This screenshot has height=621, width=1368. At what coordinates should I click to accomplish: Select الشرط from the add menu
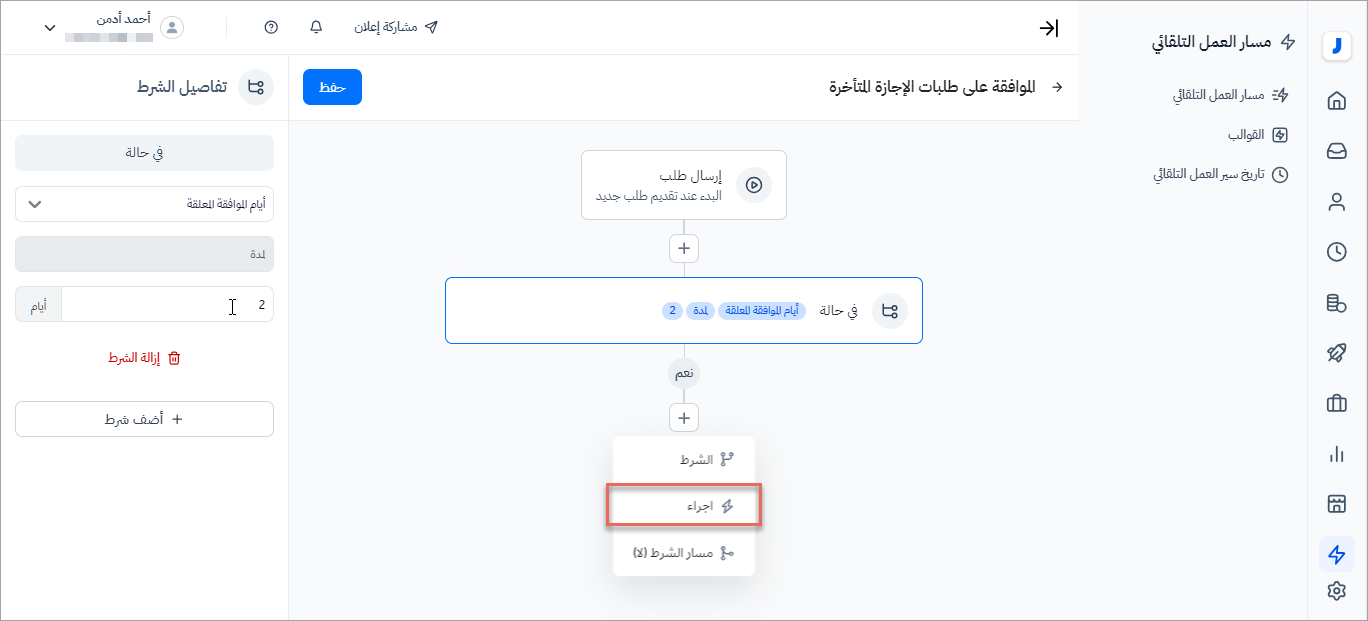(684, 460)
